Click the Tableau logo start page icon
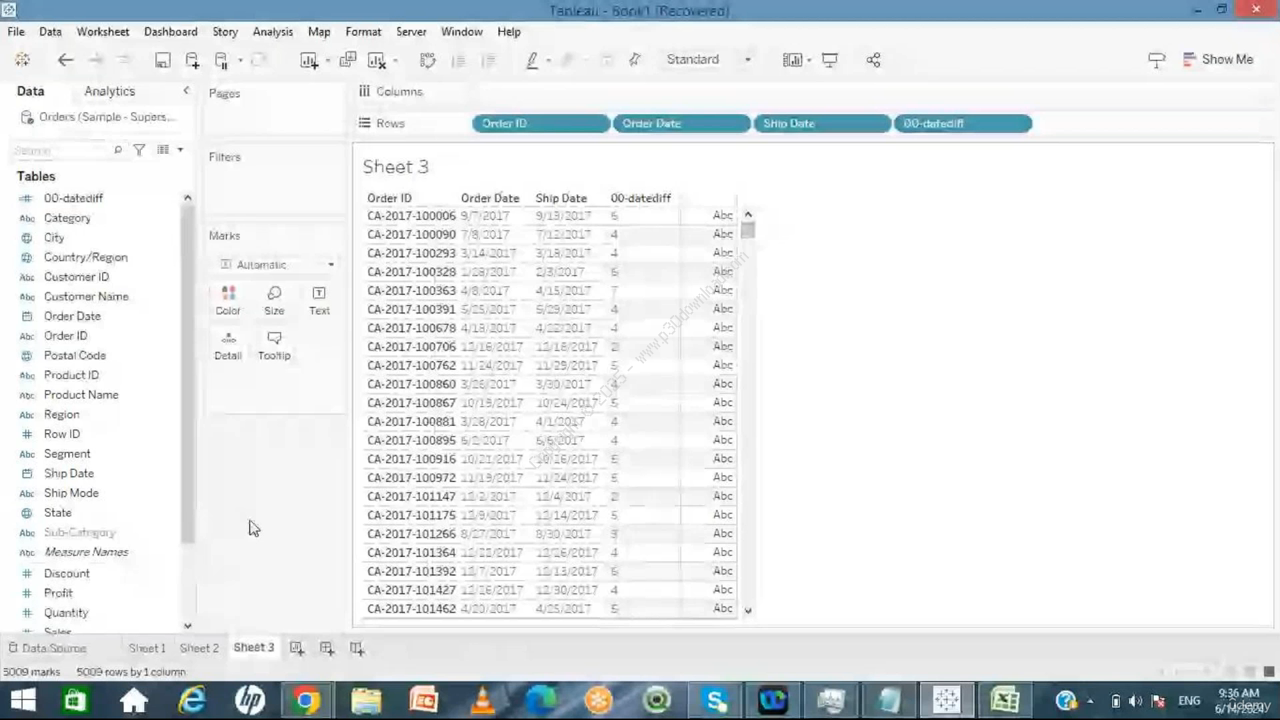 point(22,60)
